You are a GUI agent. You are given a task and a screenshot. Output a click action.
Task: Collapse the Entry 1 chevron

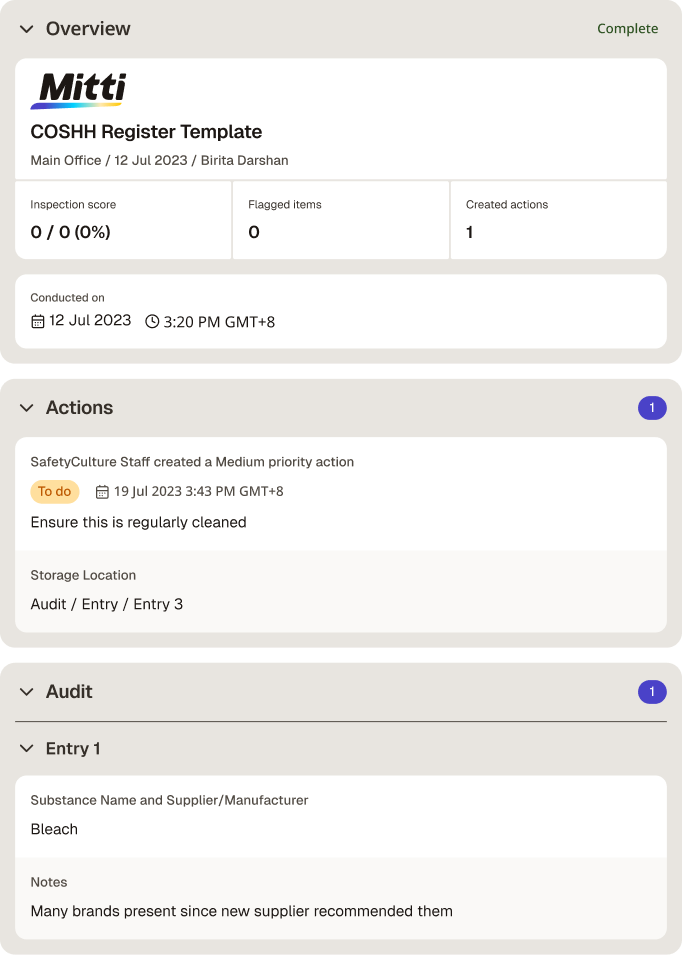26,748
